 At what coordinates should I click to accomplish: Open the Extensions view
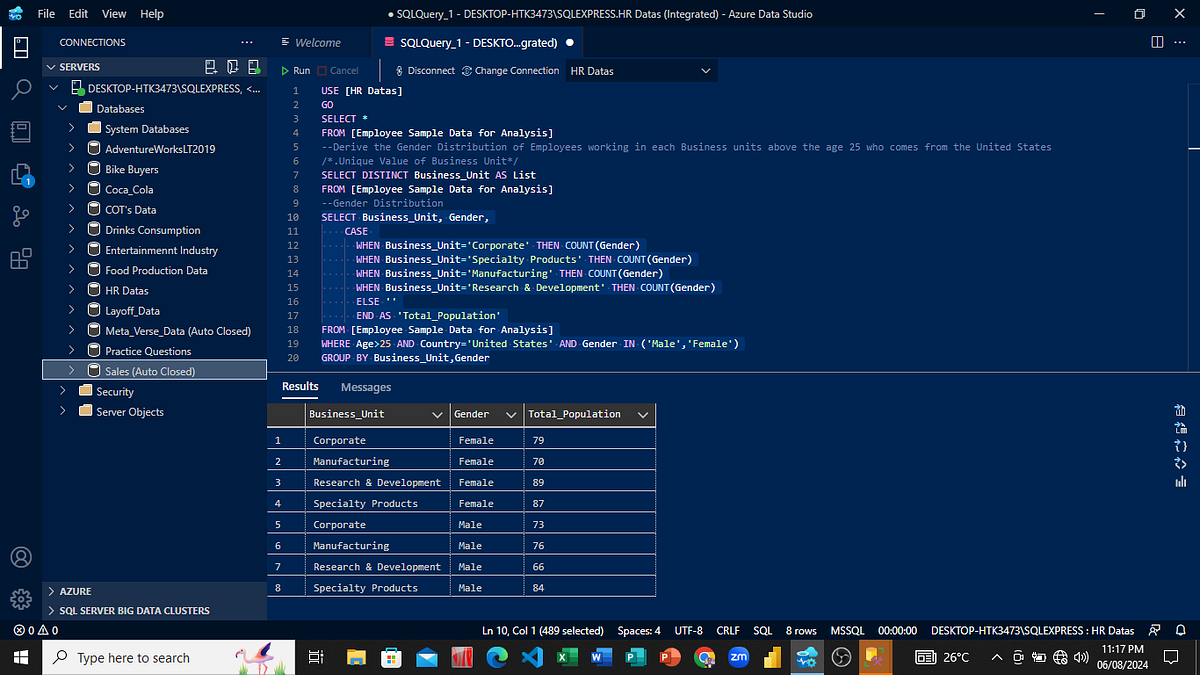coord(21,258)
